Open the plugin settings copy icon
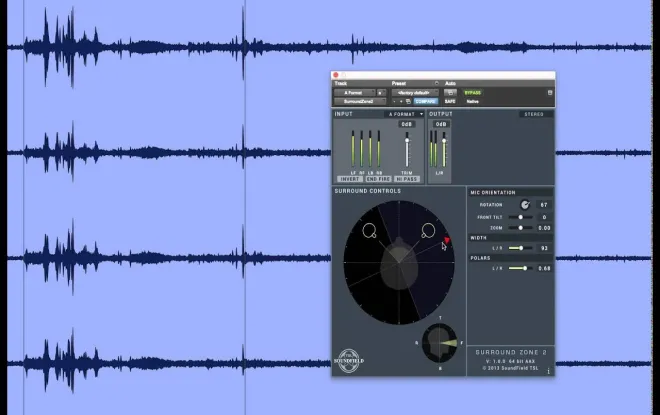 tap(408, 101)
